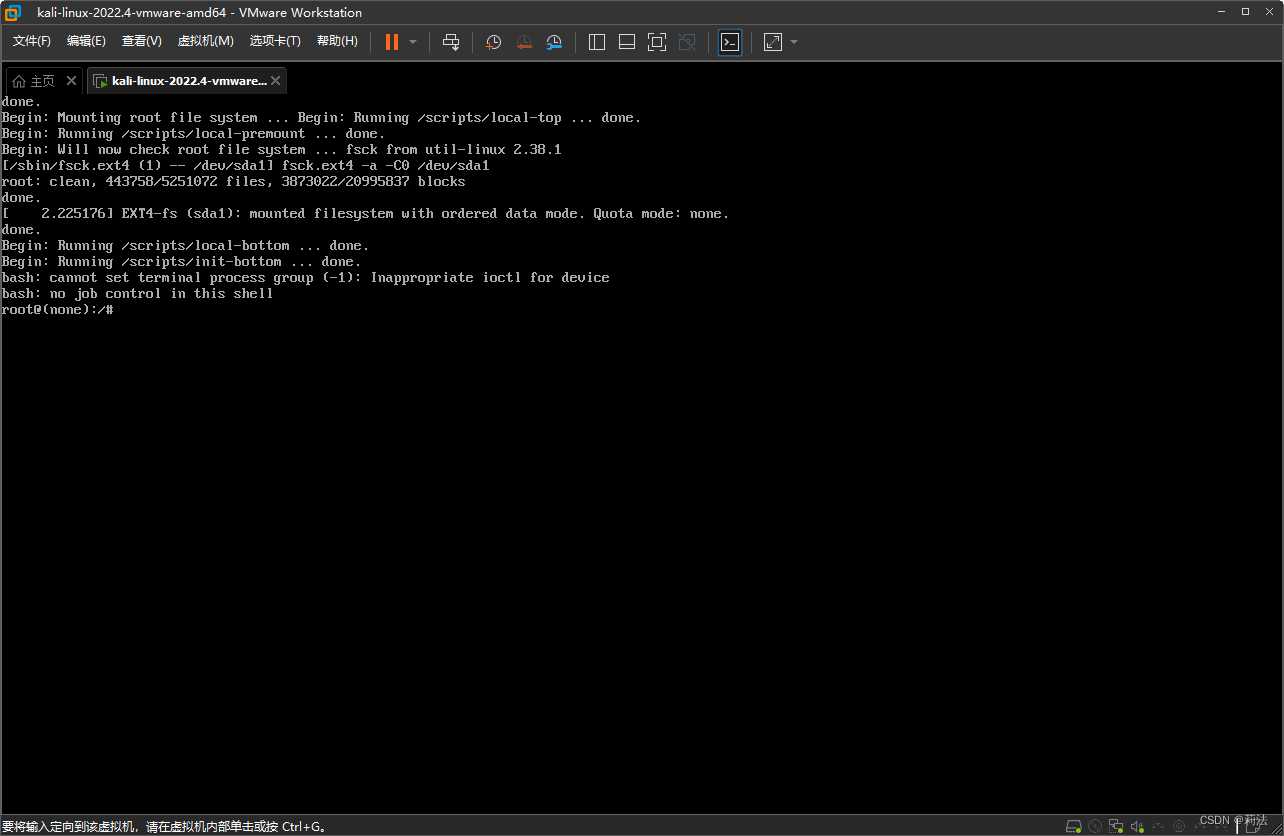Close the kali-linux-2022.4-vmware tab
This screenshot has height=836, width=1284.
coord(276,80)
